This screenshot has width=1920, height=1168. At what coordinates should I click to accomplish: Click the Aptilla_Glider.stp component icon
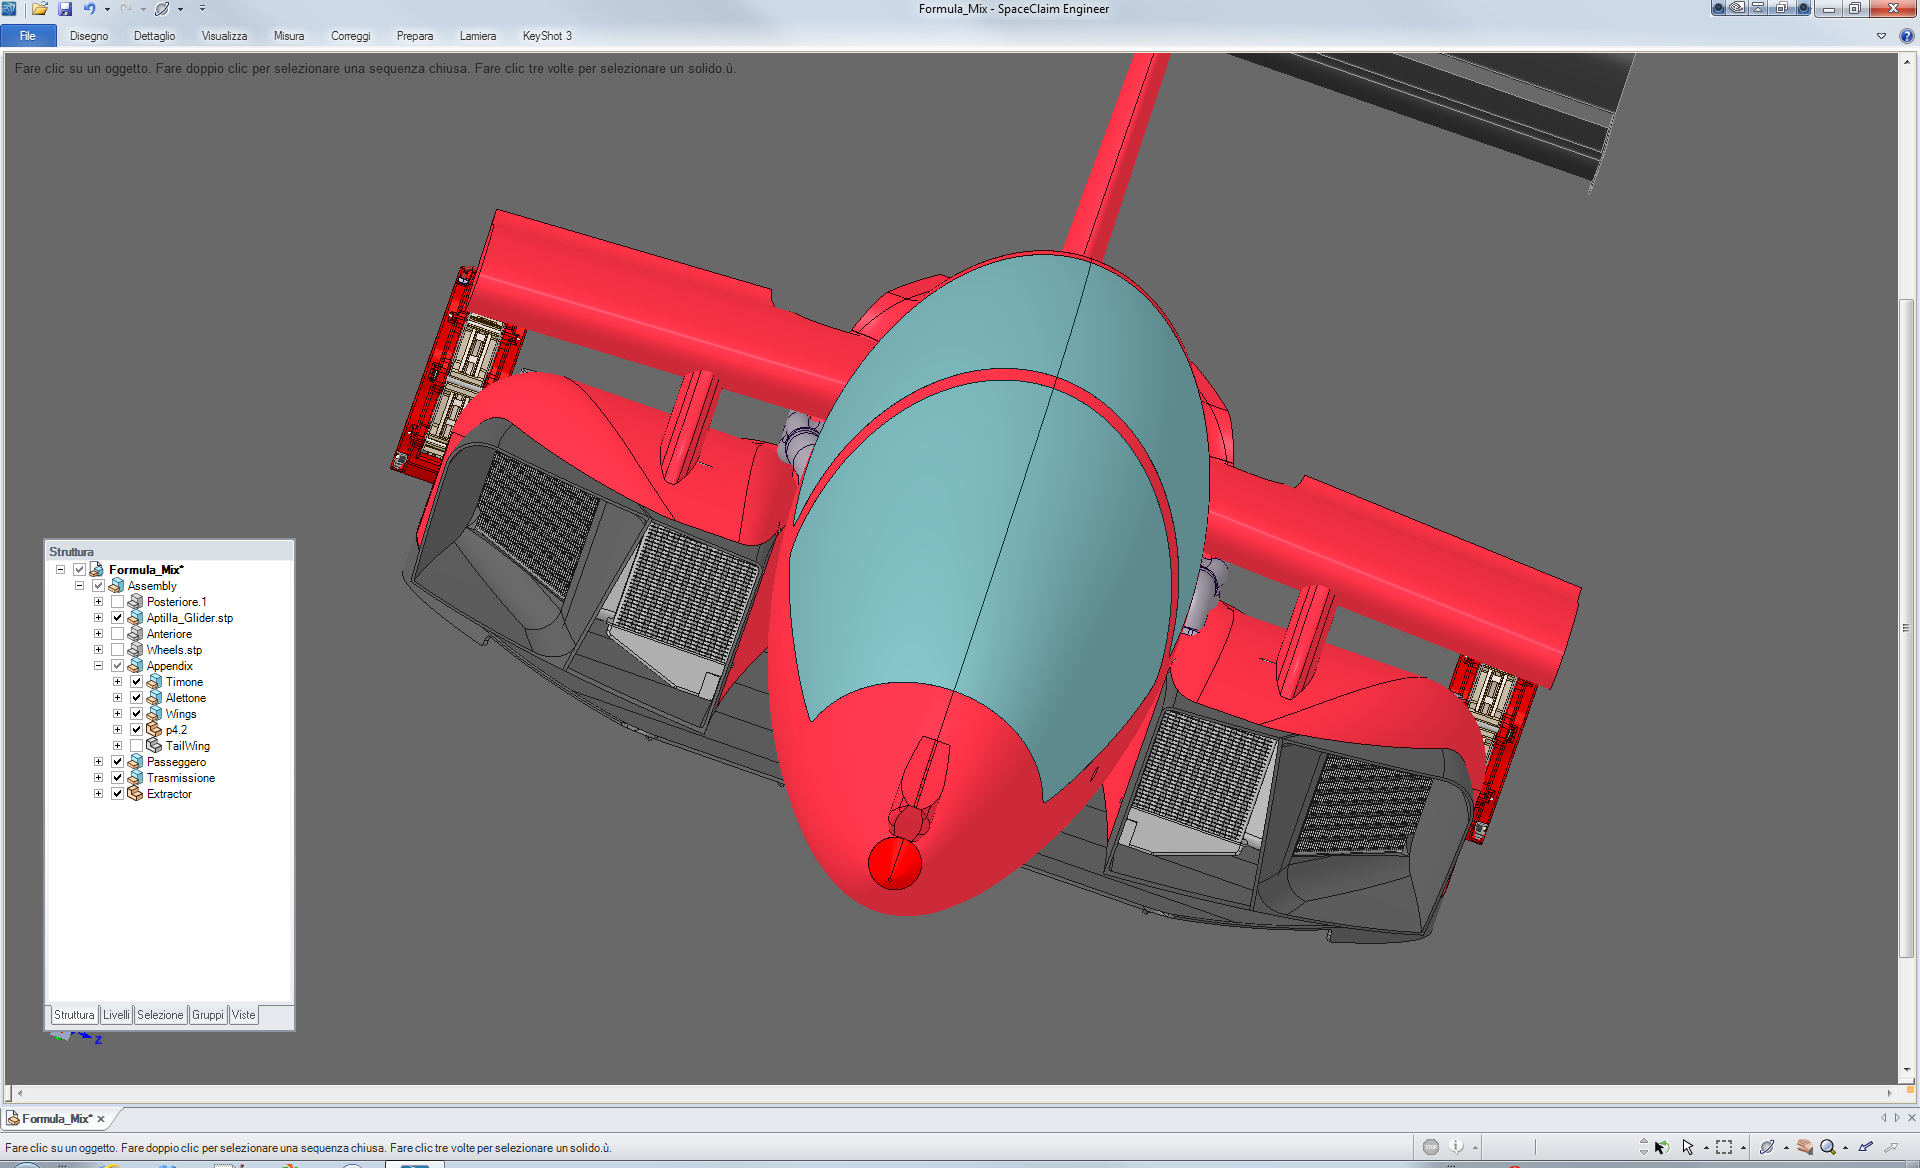(x=135, y=618)
